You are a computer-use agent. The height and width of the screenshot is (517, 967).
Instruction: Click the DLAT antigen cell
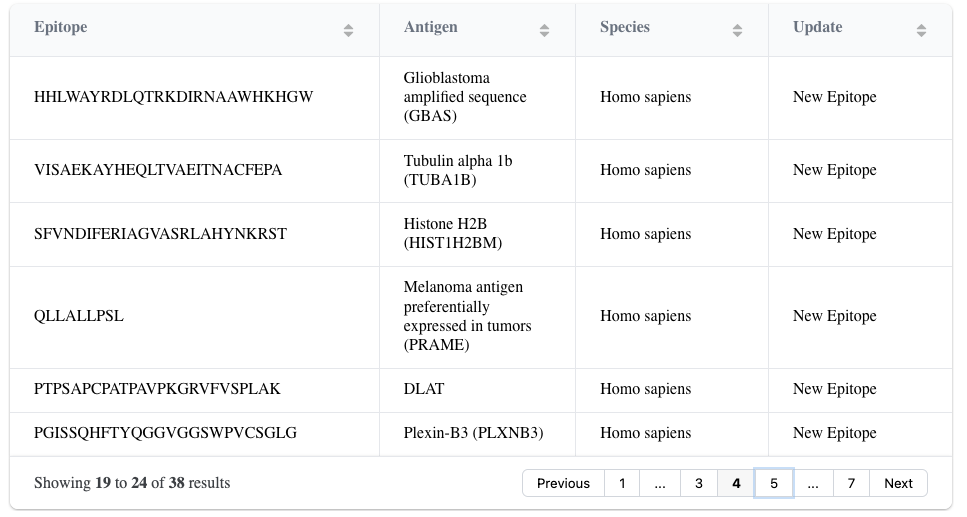[477, 390]
